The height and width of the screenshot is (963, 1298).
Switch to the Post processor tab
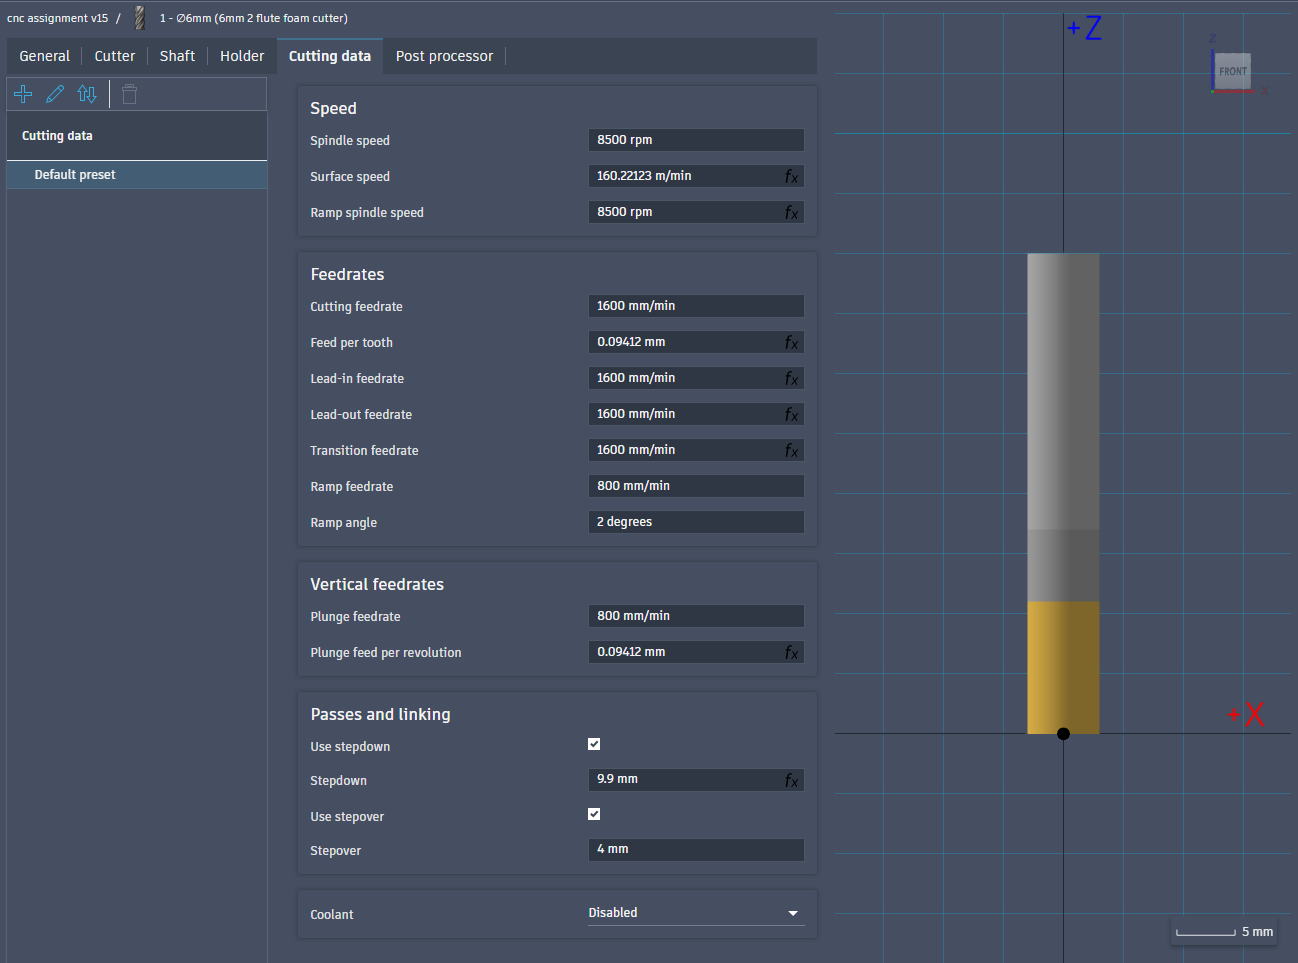point(444,56)
